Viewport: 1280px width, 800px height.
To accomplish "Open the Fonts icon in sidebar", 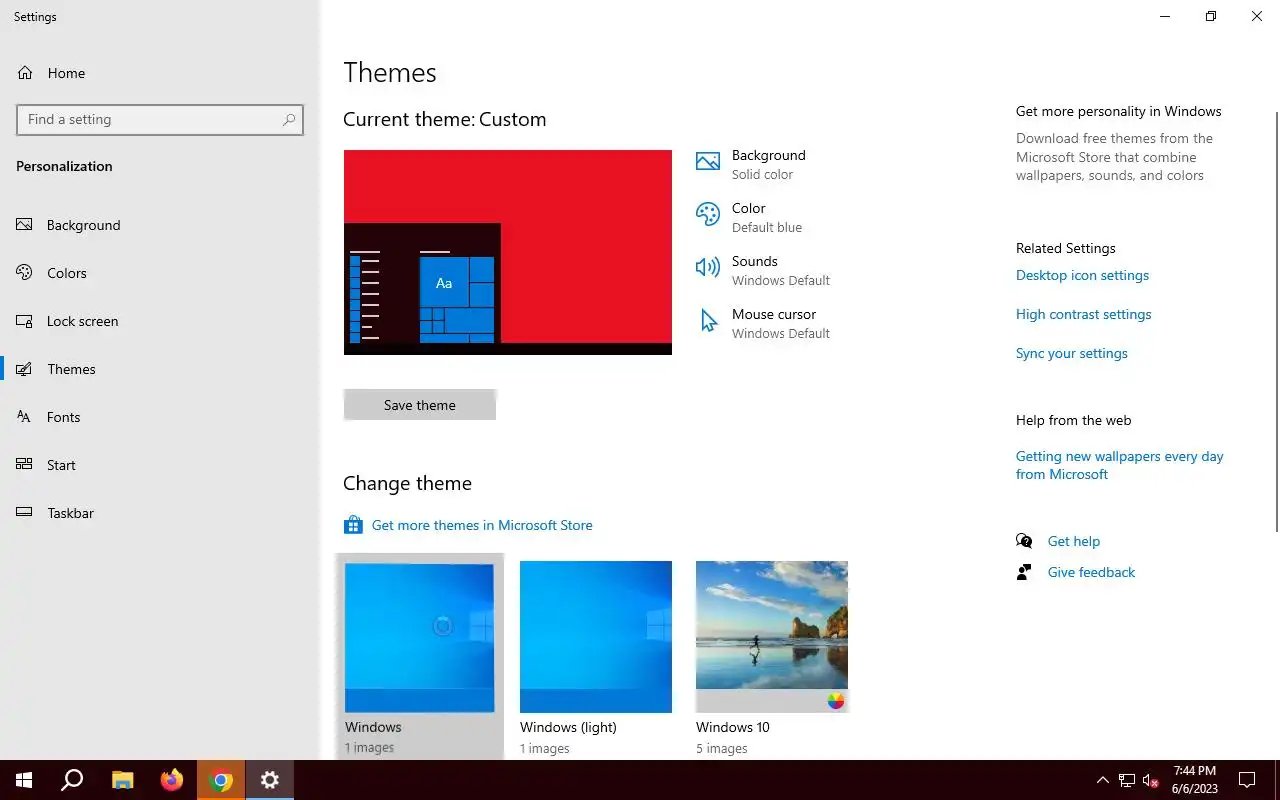I will point(25,417).
